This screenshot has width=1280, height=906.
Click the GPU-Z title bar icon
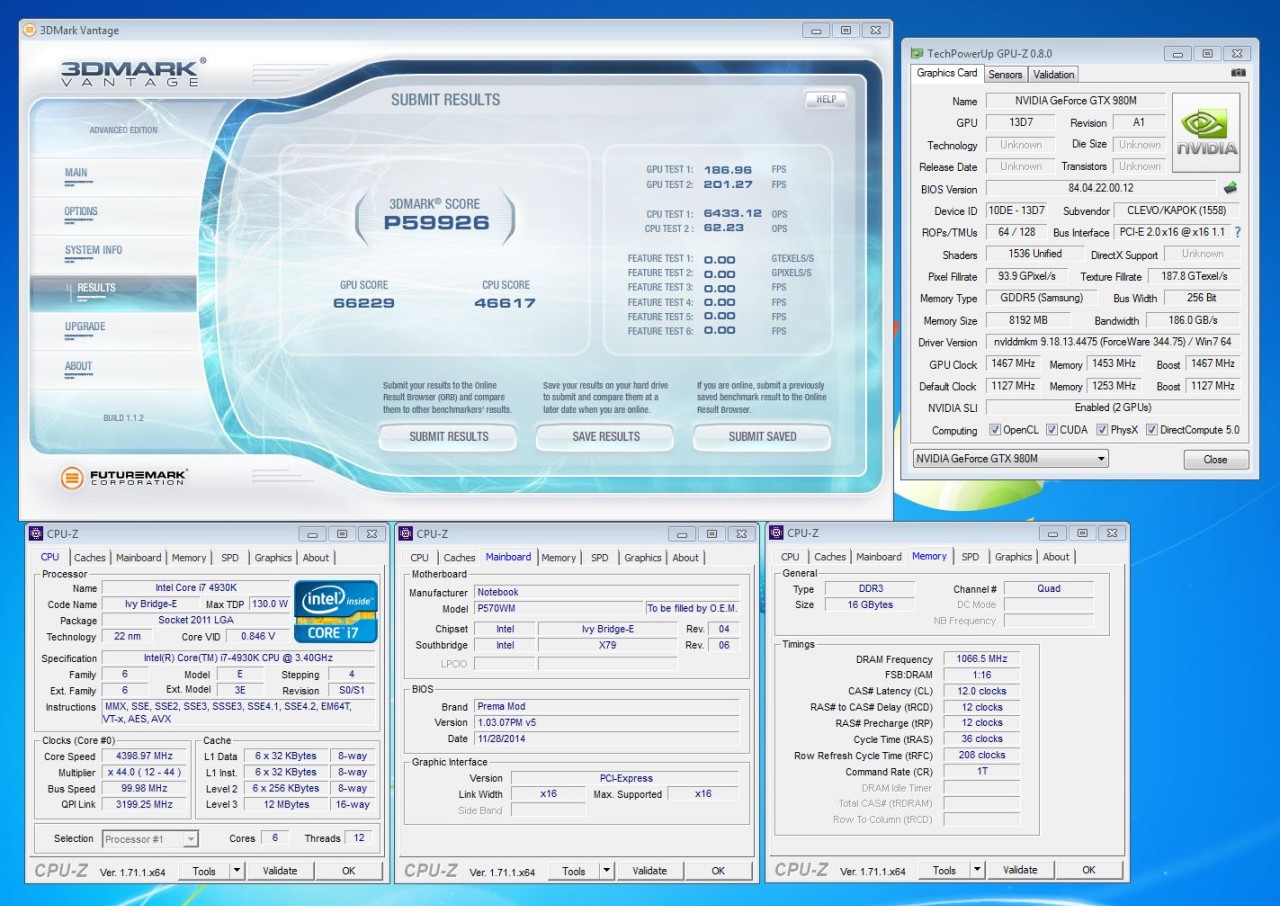[x=917, y=53]
